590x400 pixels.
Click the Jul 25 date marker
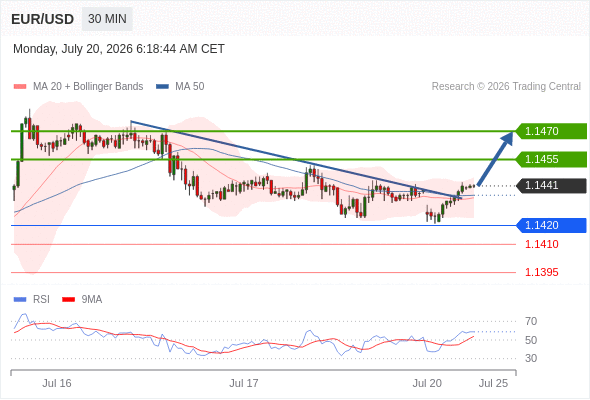[493, 383]
